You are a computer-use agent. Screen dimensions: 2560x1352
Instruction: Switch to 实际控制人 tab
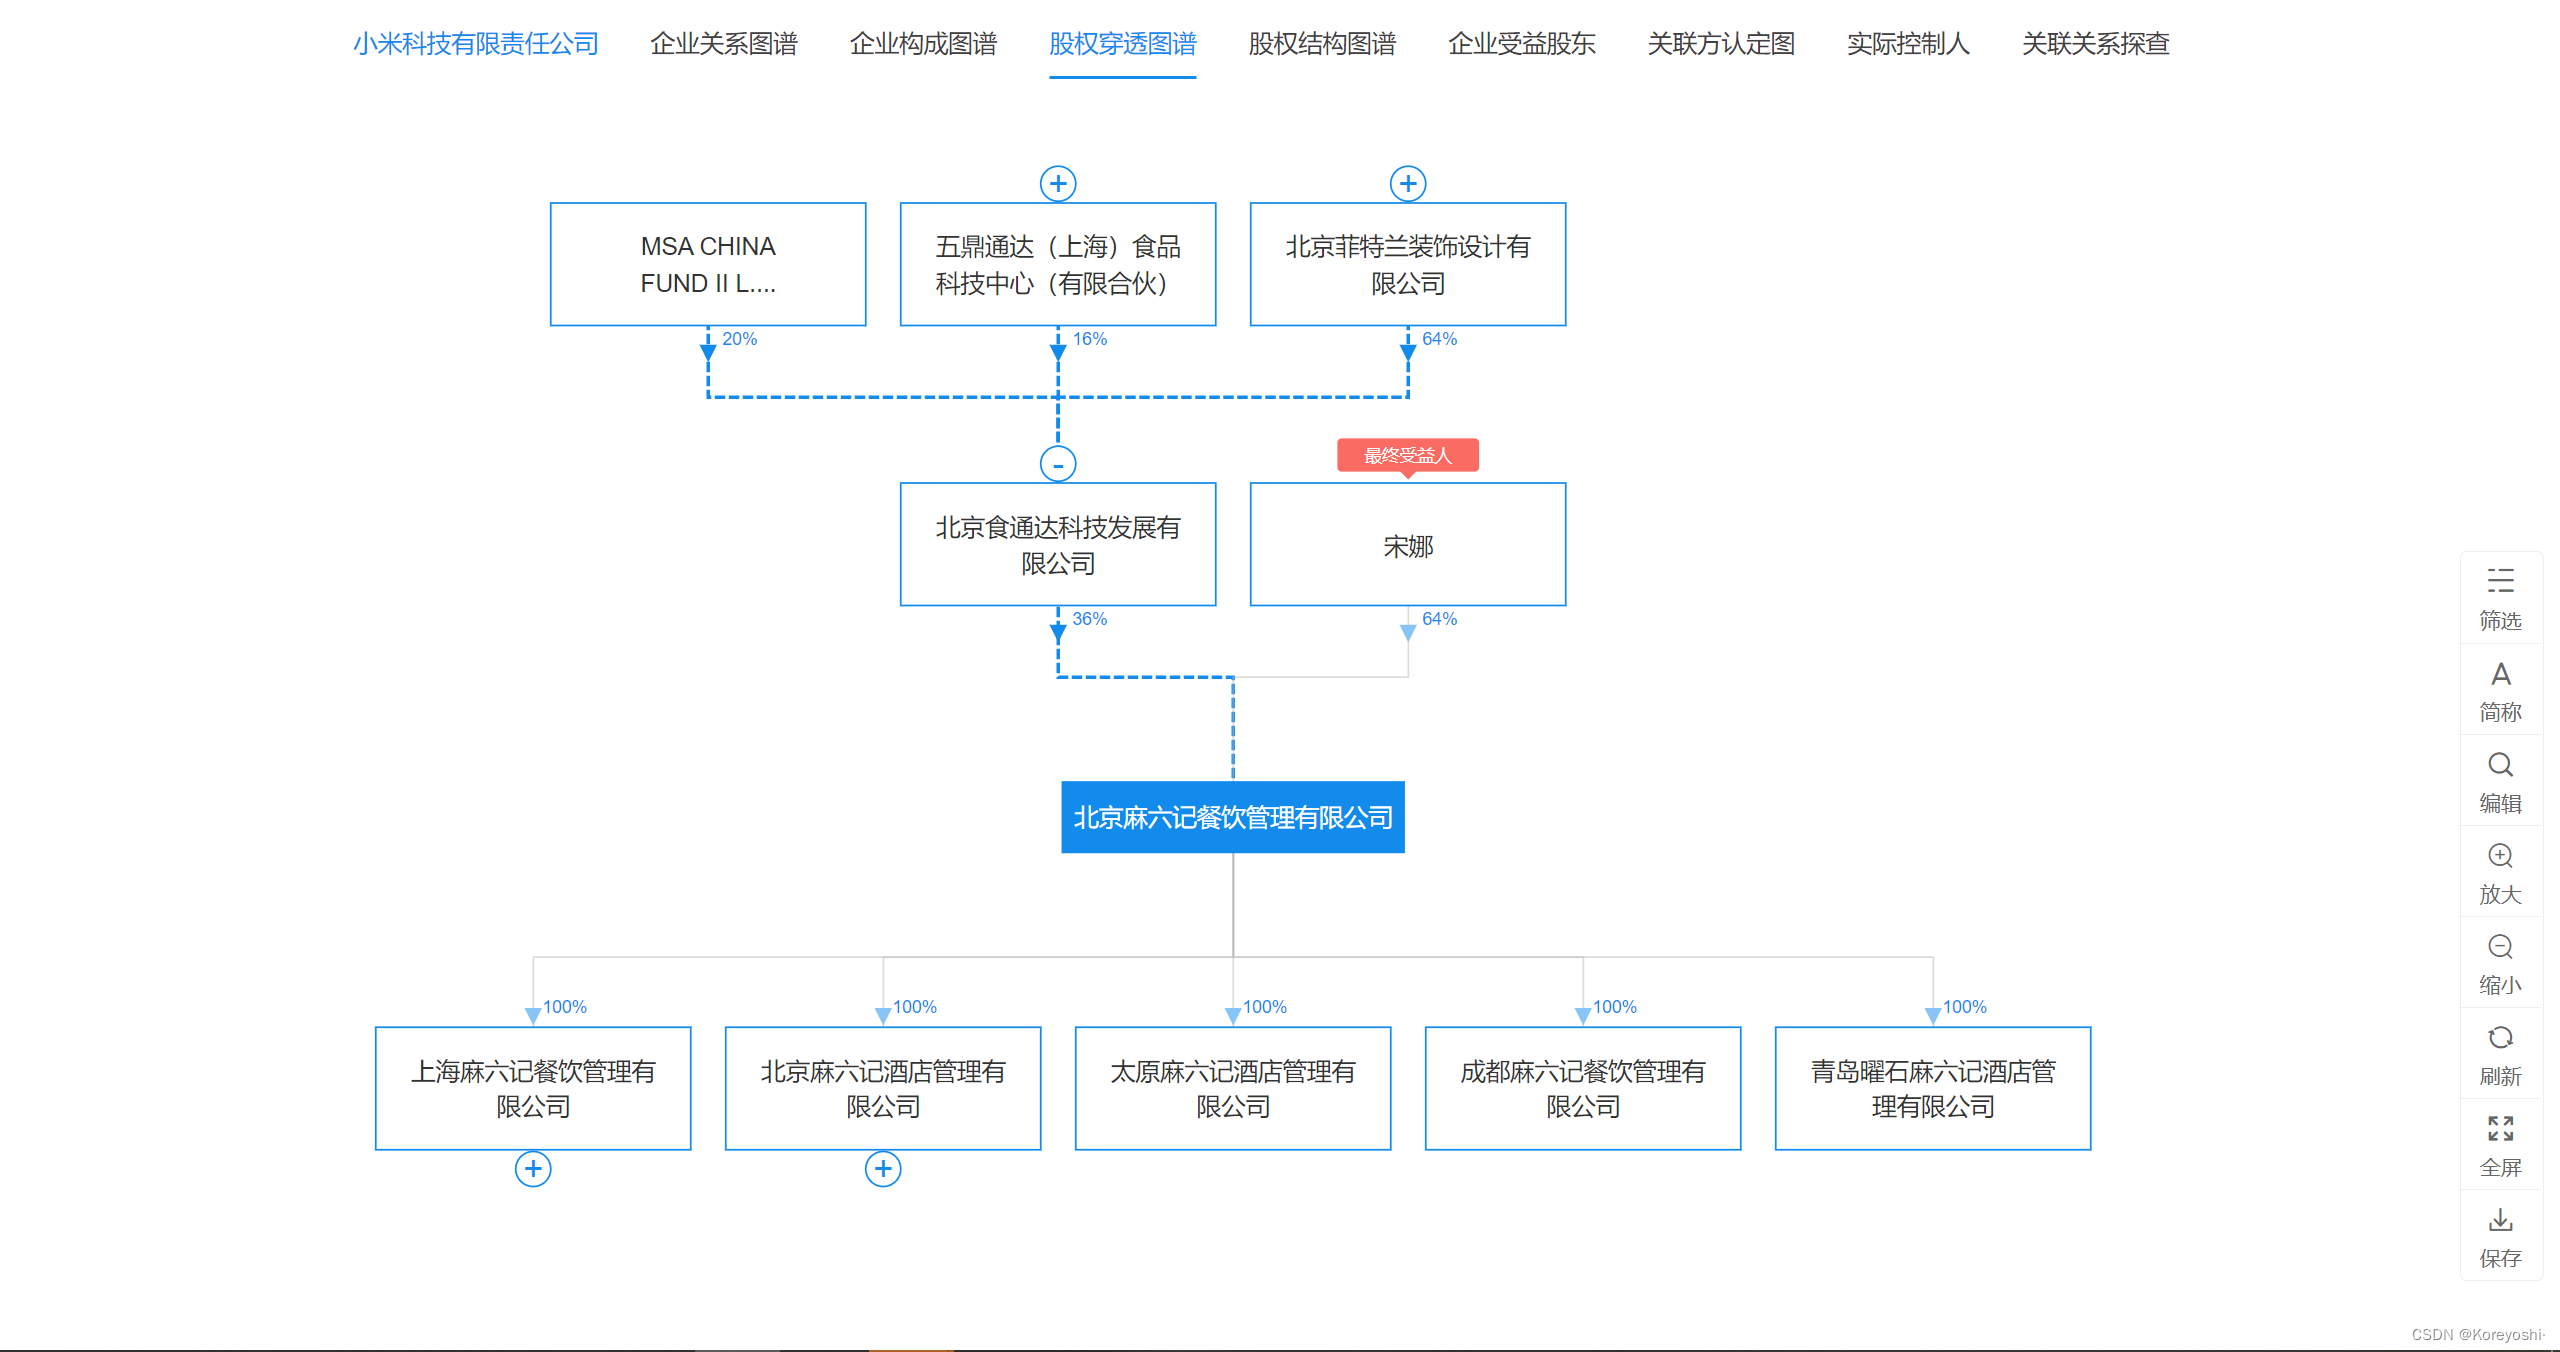1908,44
